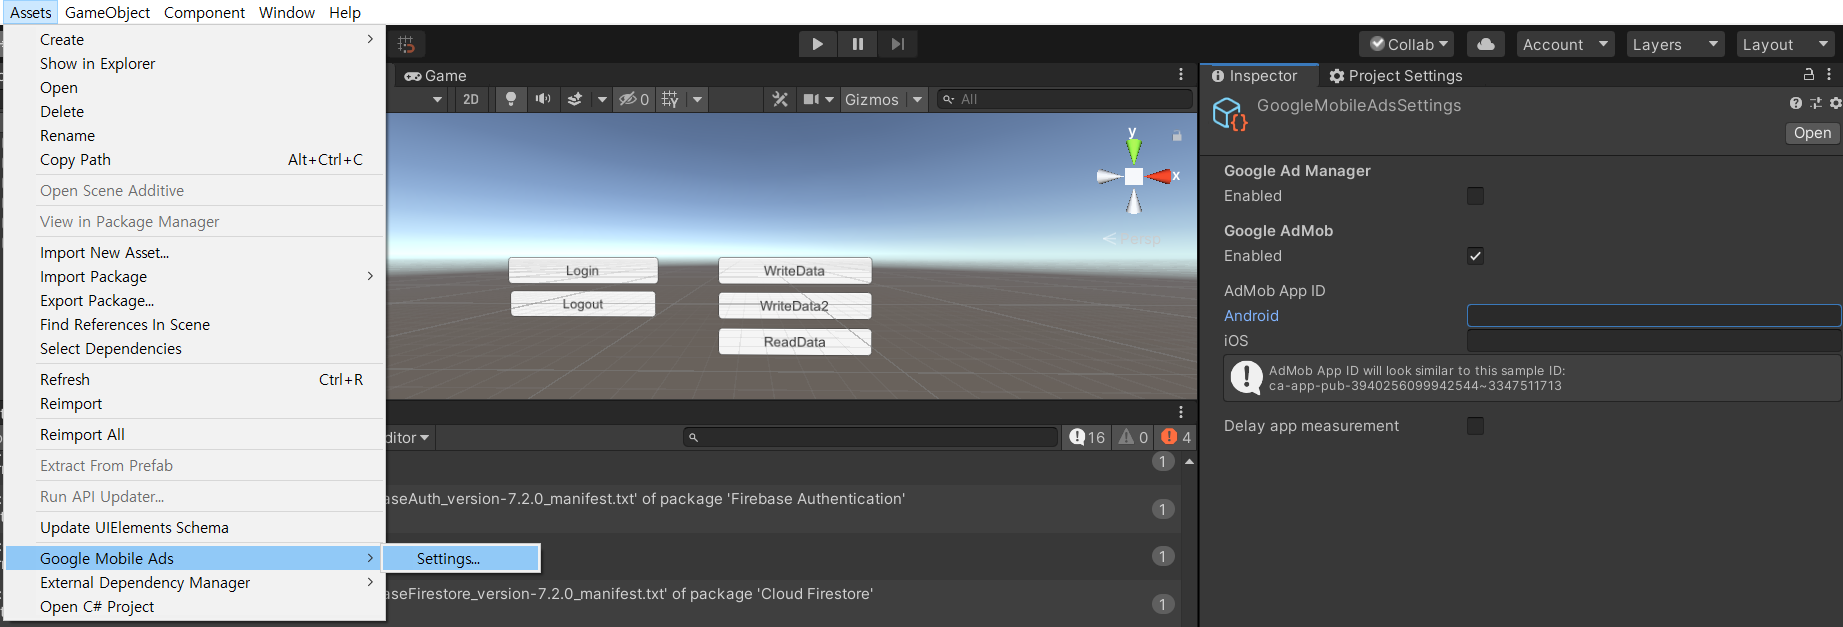
Task: Open the Account dropdown
Action: click(1565, 44)
